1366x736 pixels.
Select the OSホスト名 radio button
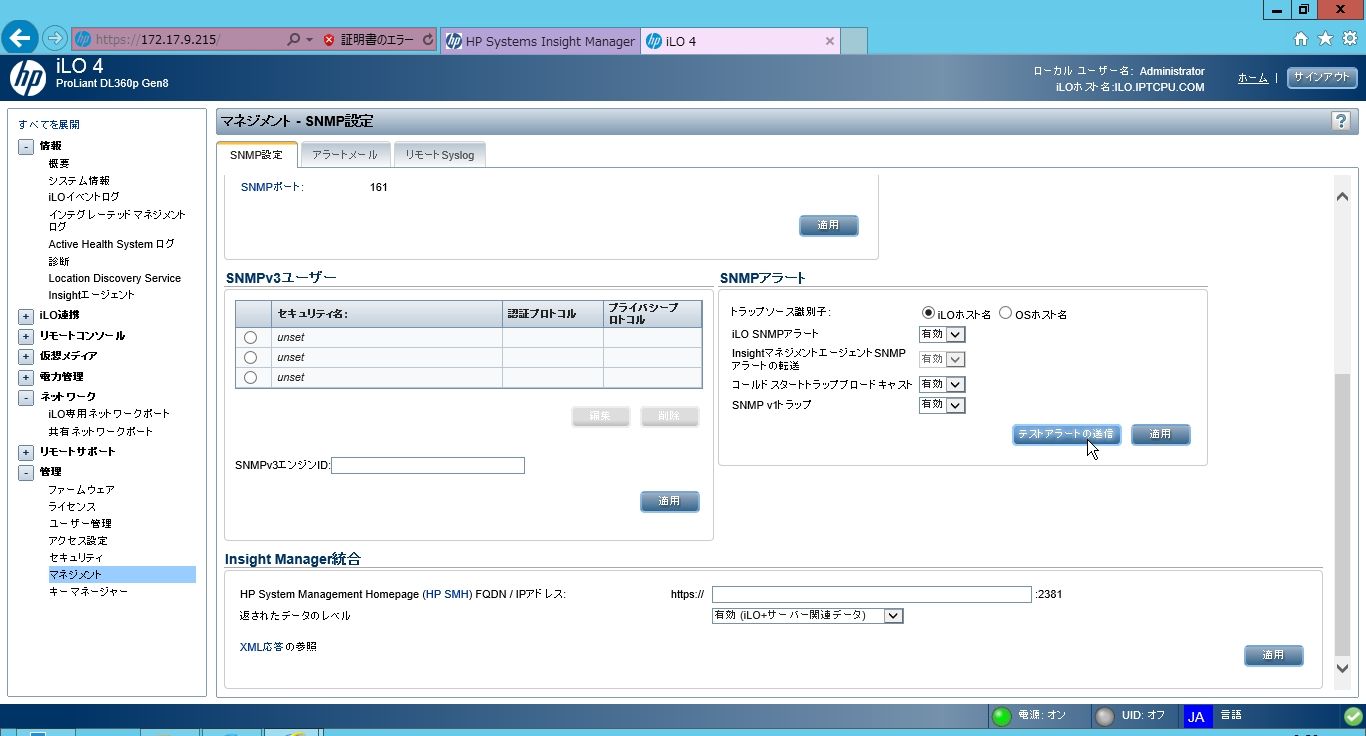click(1005, 313)
